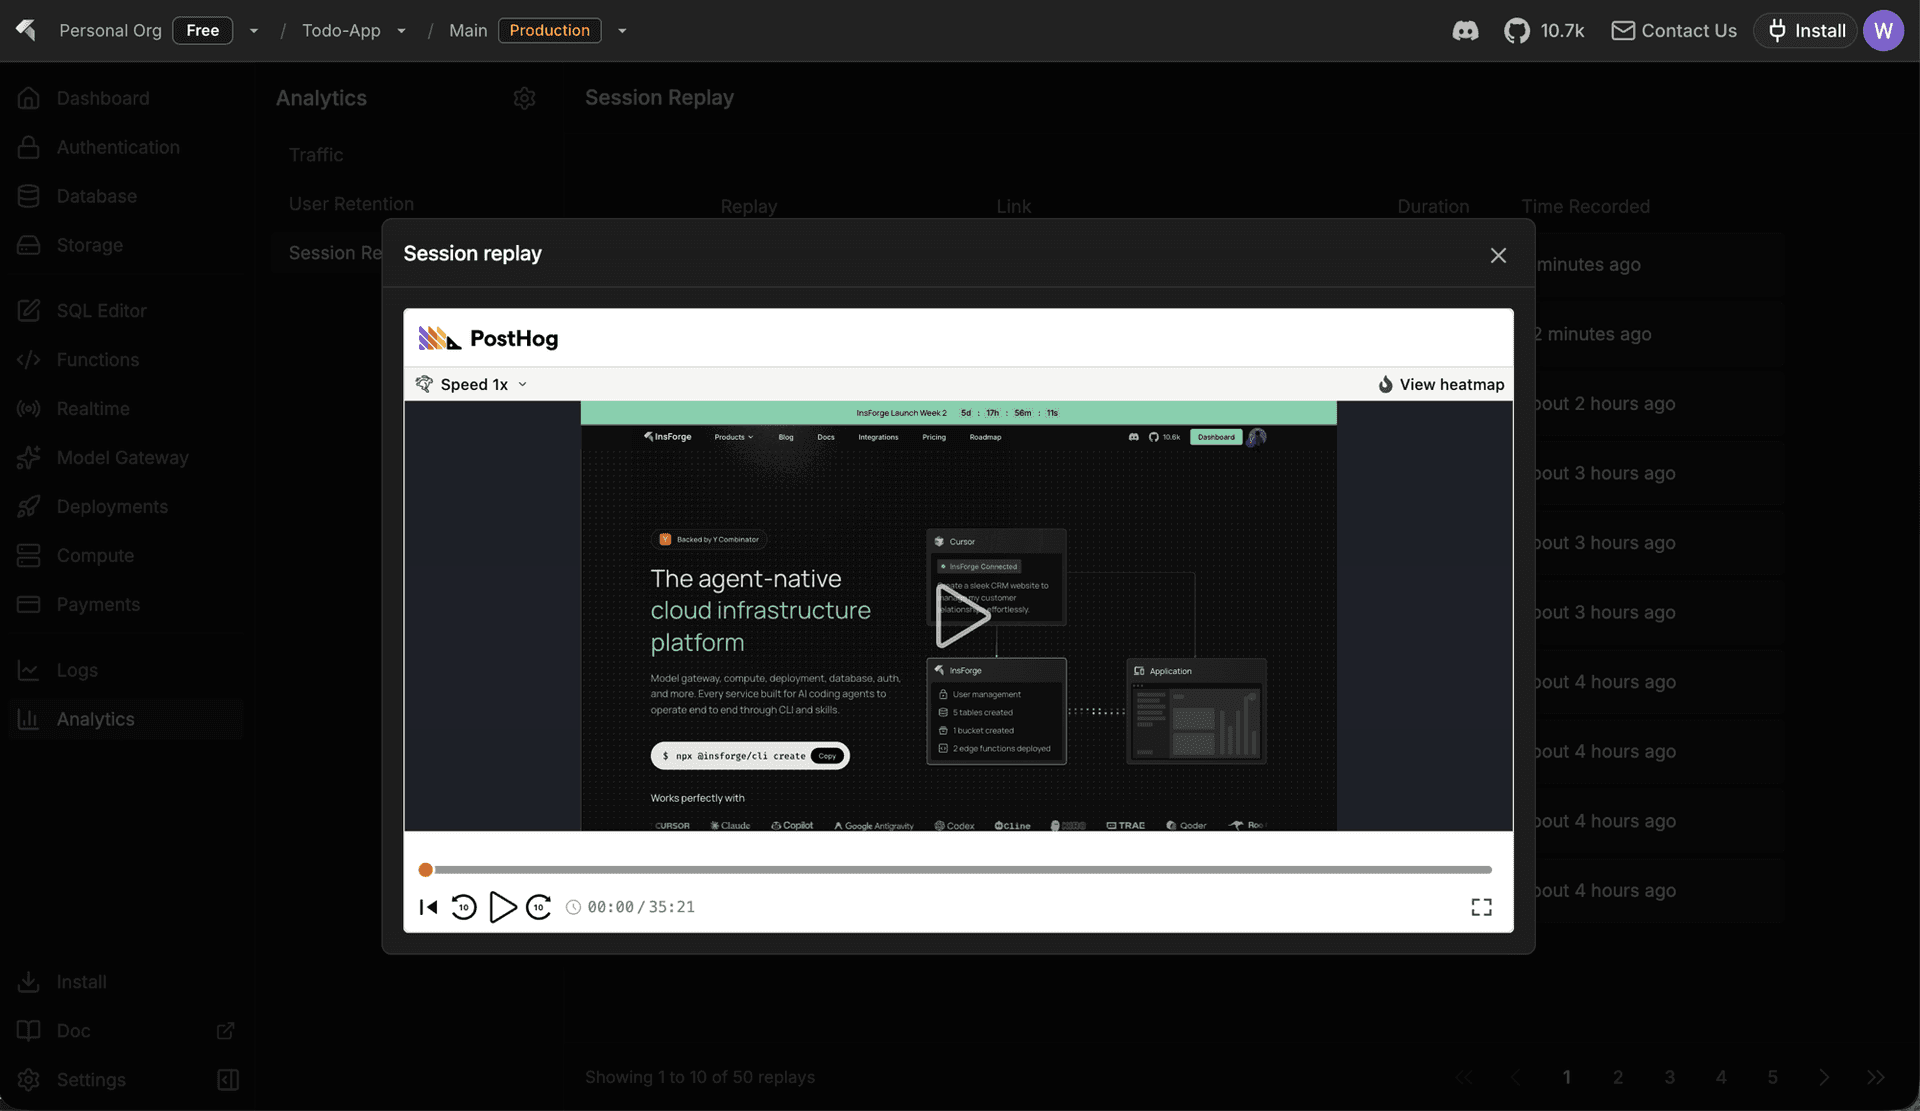Jump to last page double chevron
1920x1111 pixels.
pyautogui.click(x=1875, y=1077)
